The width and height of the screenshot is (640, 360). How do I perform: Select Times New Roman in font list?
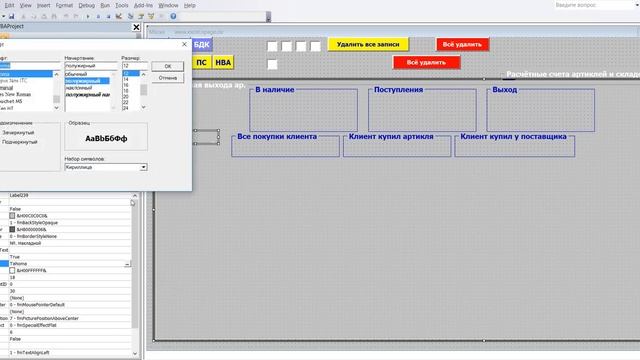point(16,94)
